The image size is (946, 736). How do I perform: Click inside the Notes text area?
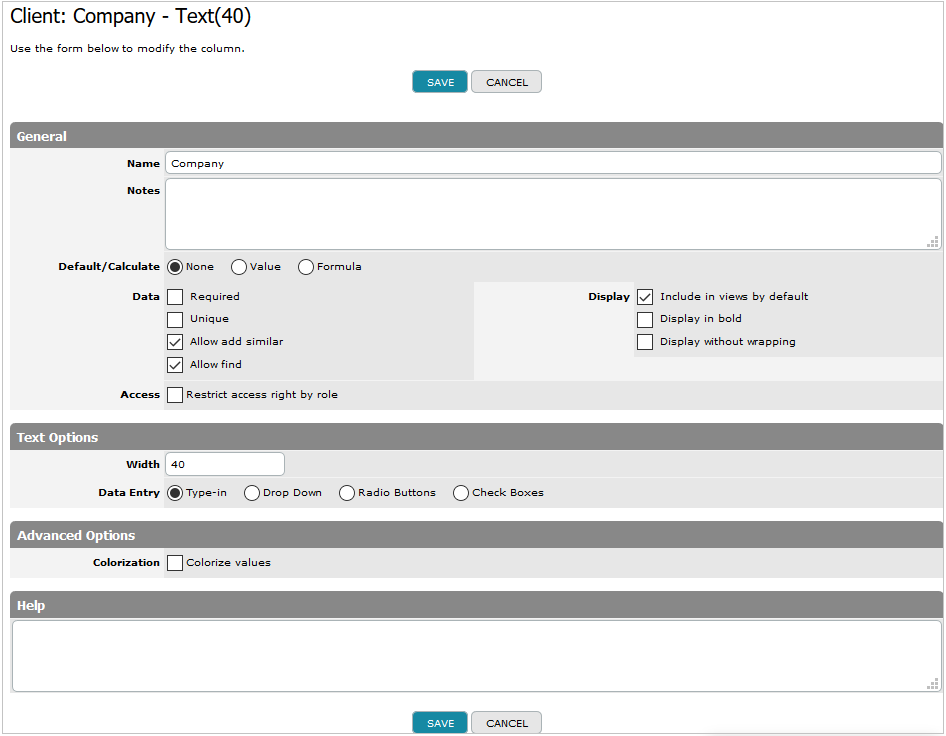(553, 214)
